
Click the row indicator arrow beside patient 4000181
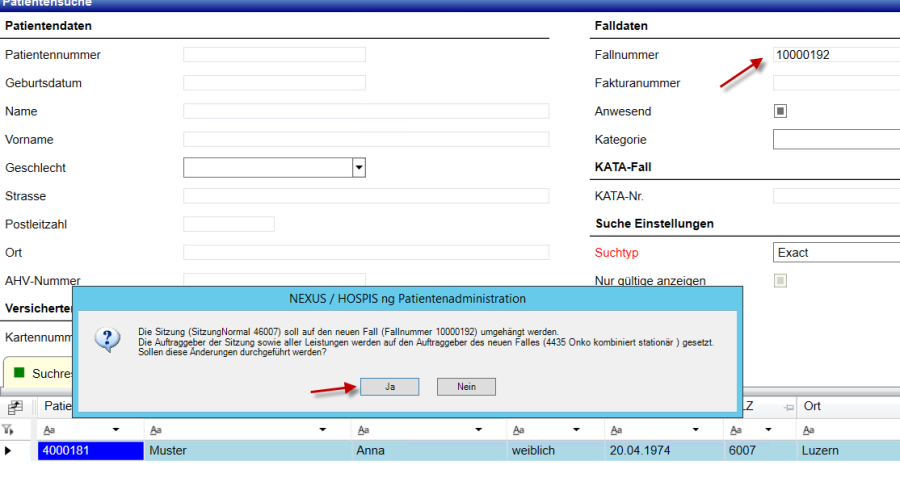click(x=8, y=451)
